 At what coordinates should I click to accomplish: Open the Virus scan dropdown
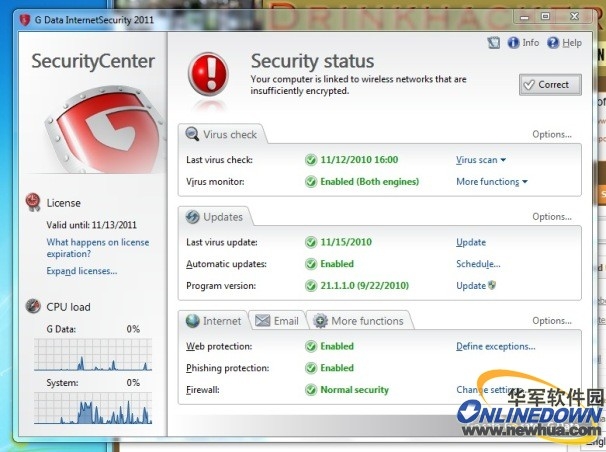(x=481, y=160)
